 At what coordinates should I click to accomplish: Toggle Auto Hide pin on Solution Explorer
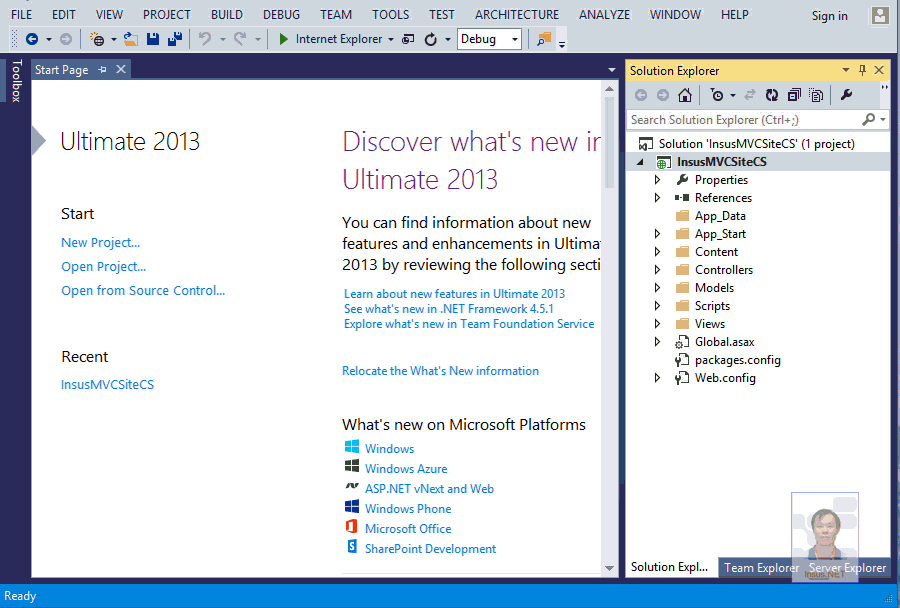(862, 70)
